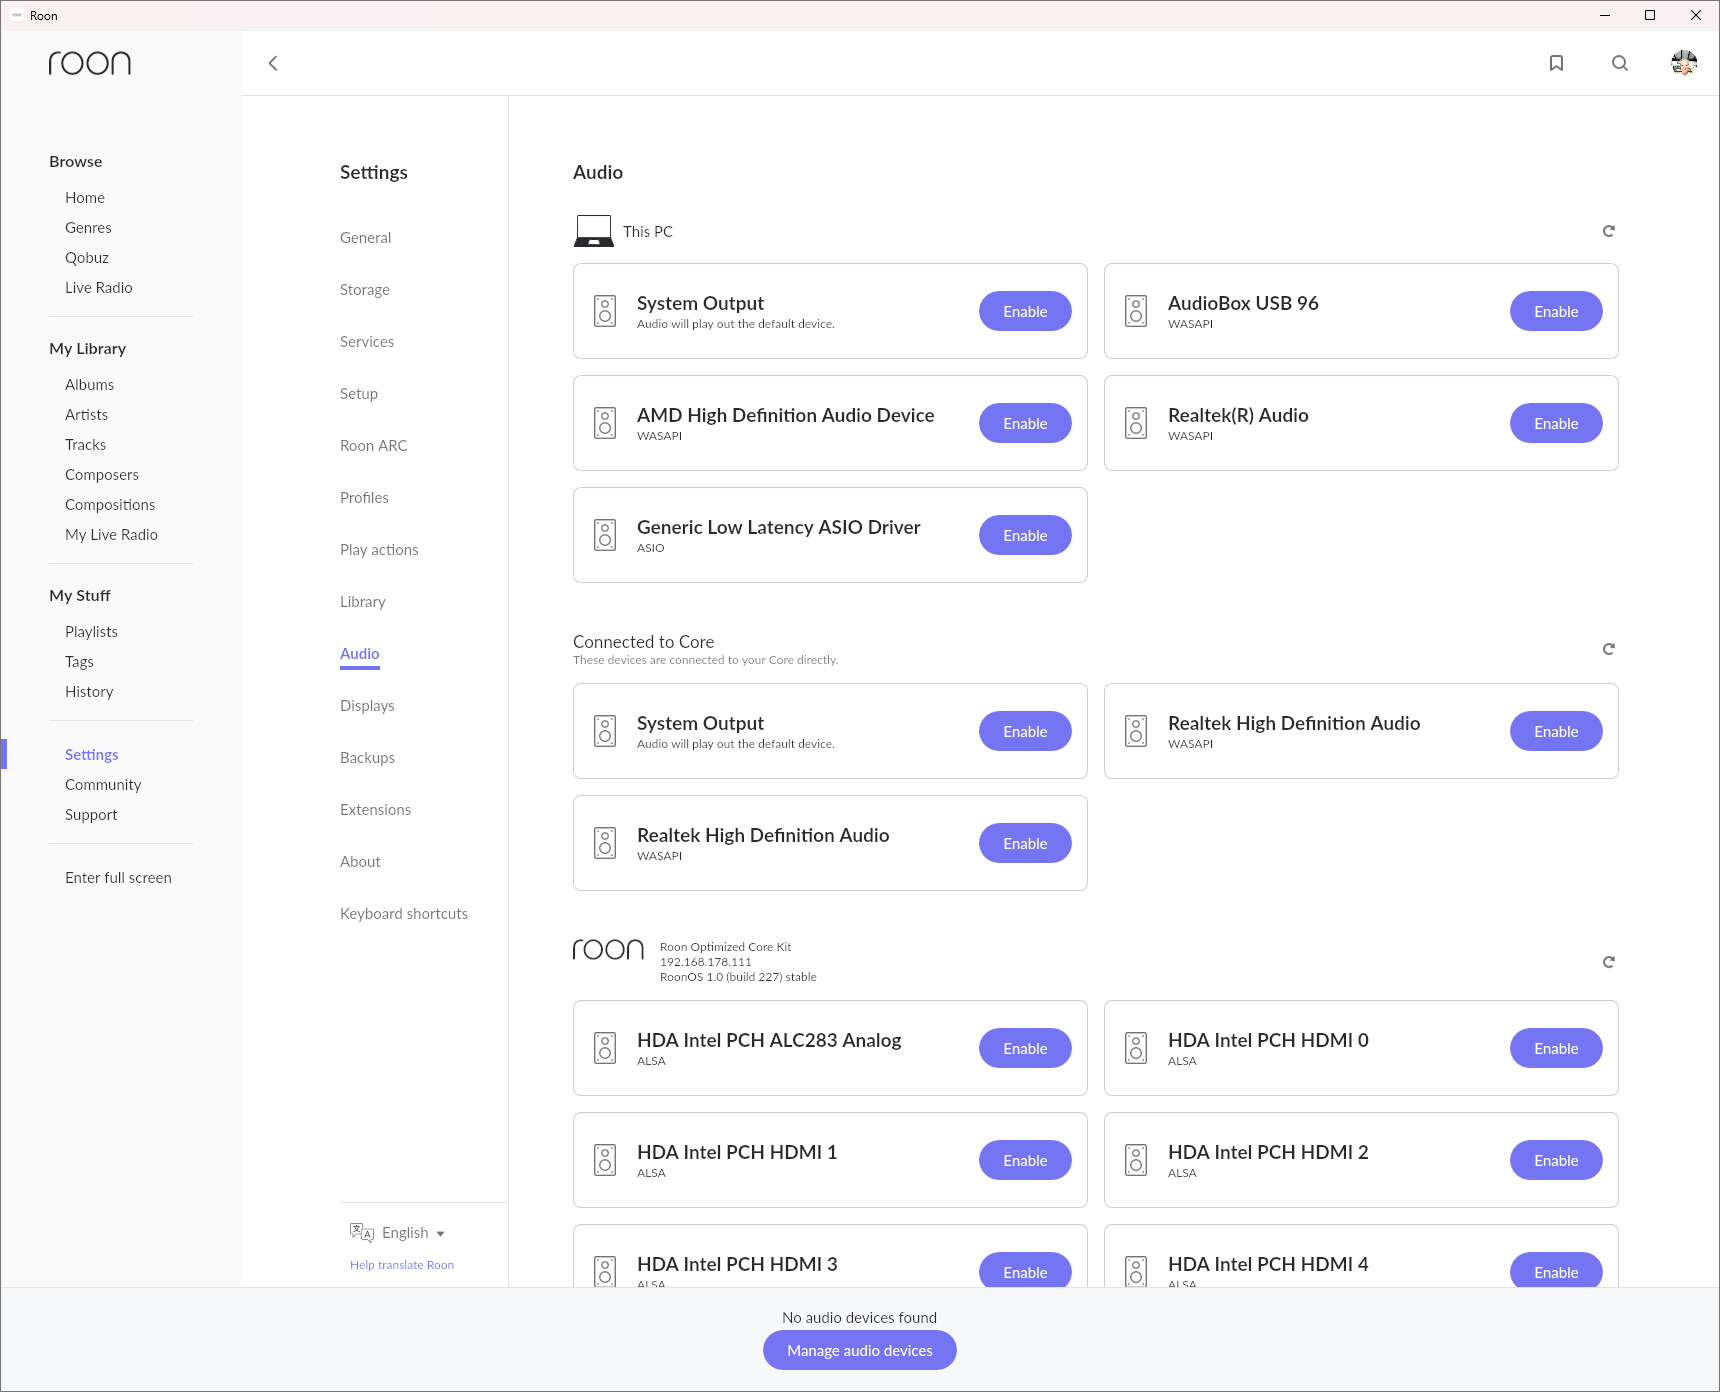Image resolution: width=1720 pixels, height=1392 pixels.
Task: Enable System Output under This PC
Action: pyautogui.click(x=1025, y=311)
